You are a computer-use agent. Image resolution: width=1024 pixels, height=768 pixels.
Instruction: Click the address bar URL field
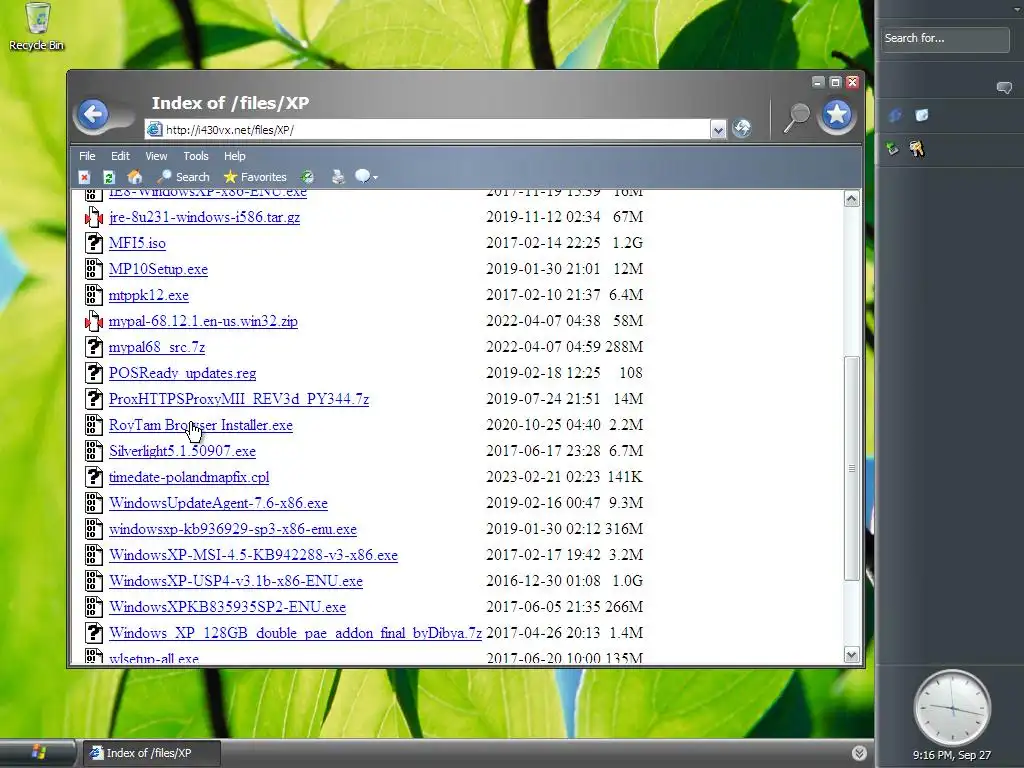pyautogui.click(x=428, y=129)
